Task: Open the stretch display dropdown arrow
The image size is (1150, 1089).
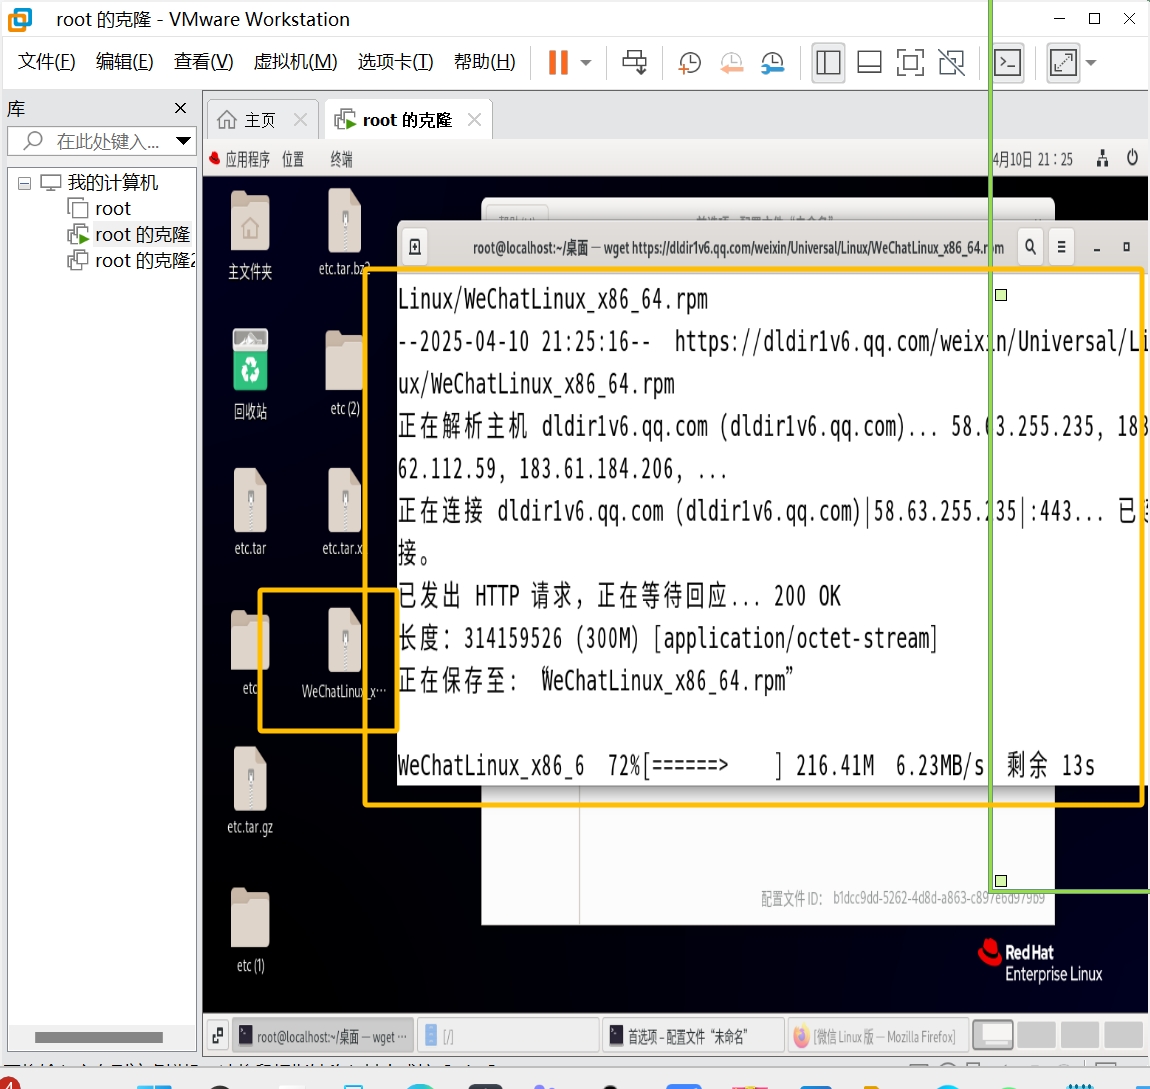Action: (1091, 63)
